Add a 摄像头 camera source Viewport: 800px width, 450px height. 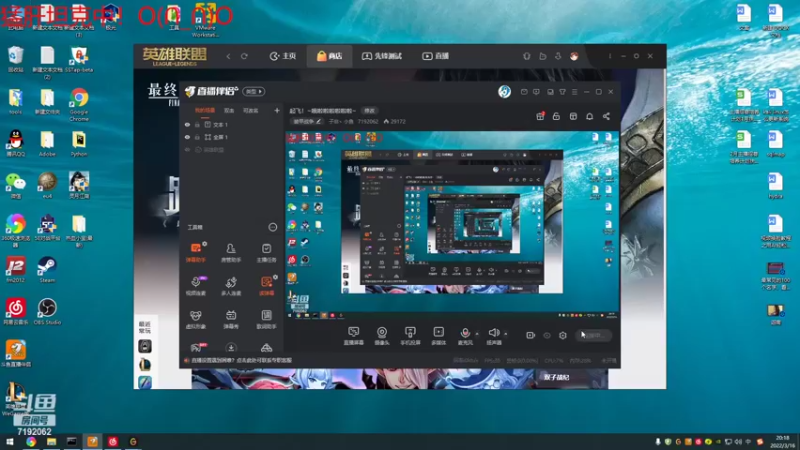[382, 336]
